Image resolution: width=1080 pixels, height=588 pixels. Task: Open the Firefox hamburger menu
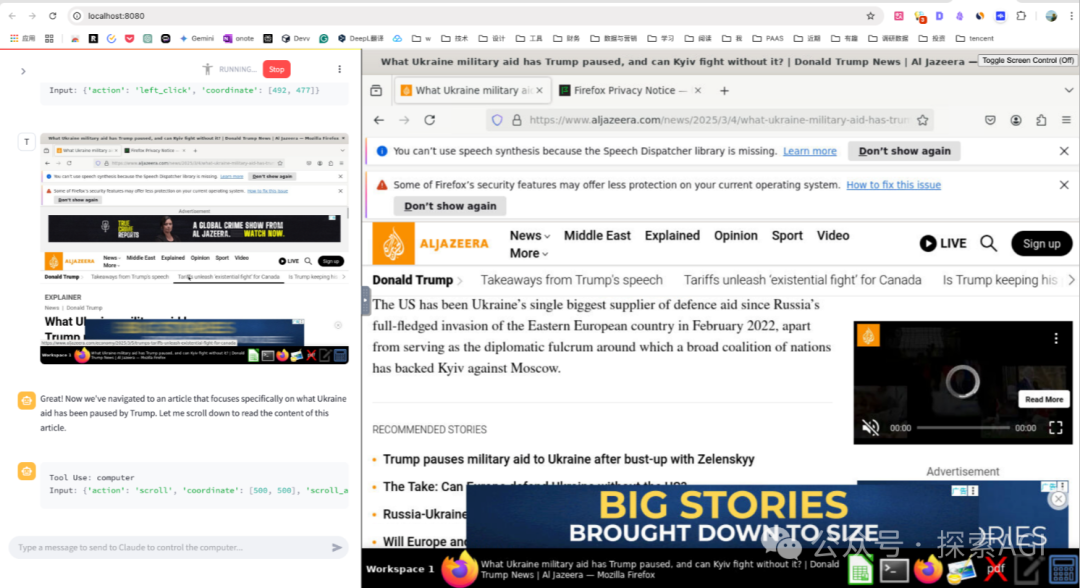point(1066,120)
